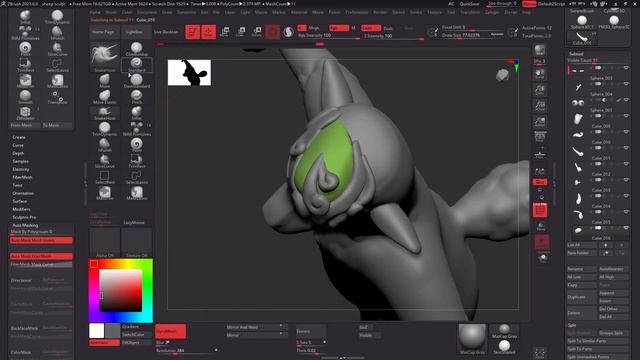Select the Standard brush

137,65
